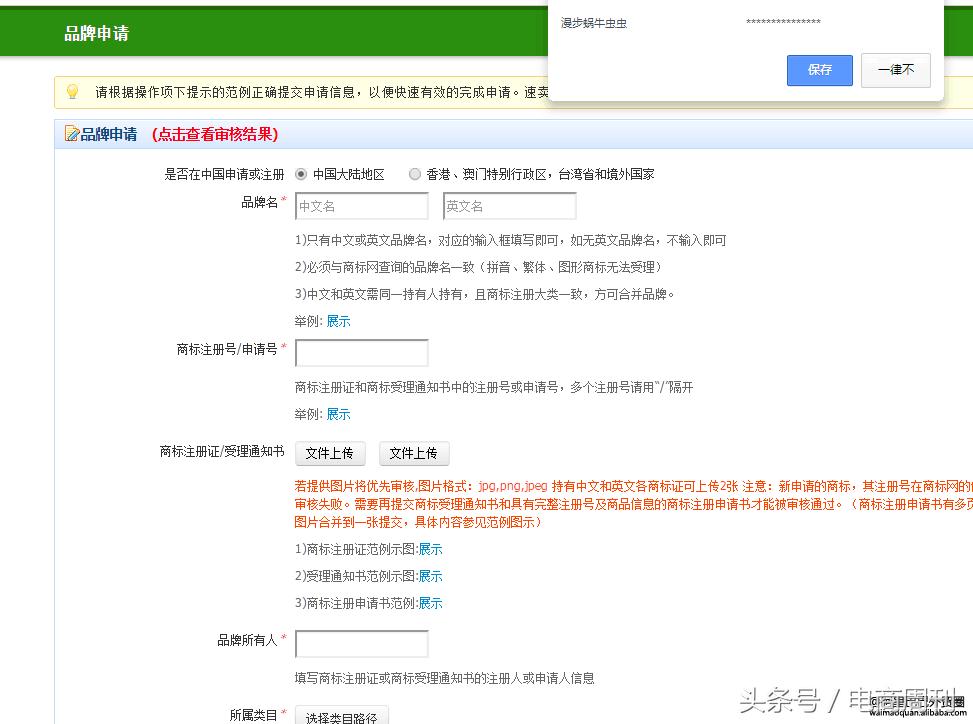
Task: Click the first 文件上传 upload button
Action: pyautogui.click(x=330, y=452)
